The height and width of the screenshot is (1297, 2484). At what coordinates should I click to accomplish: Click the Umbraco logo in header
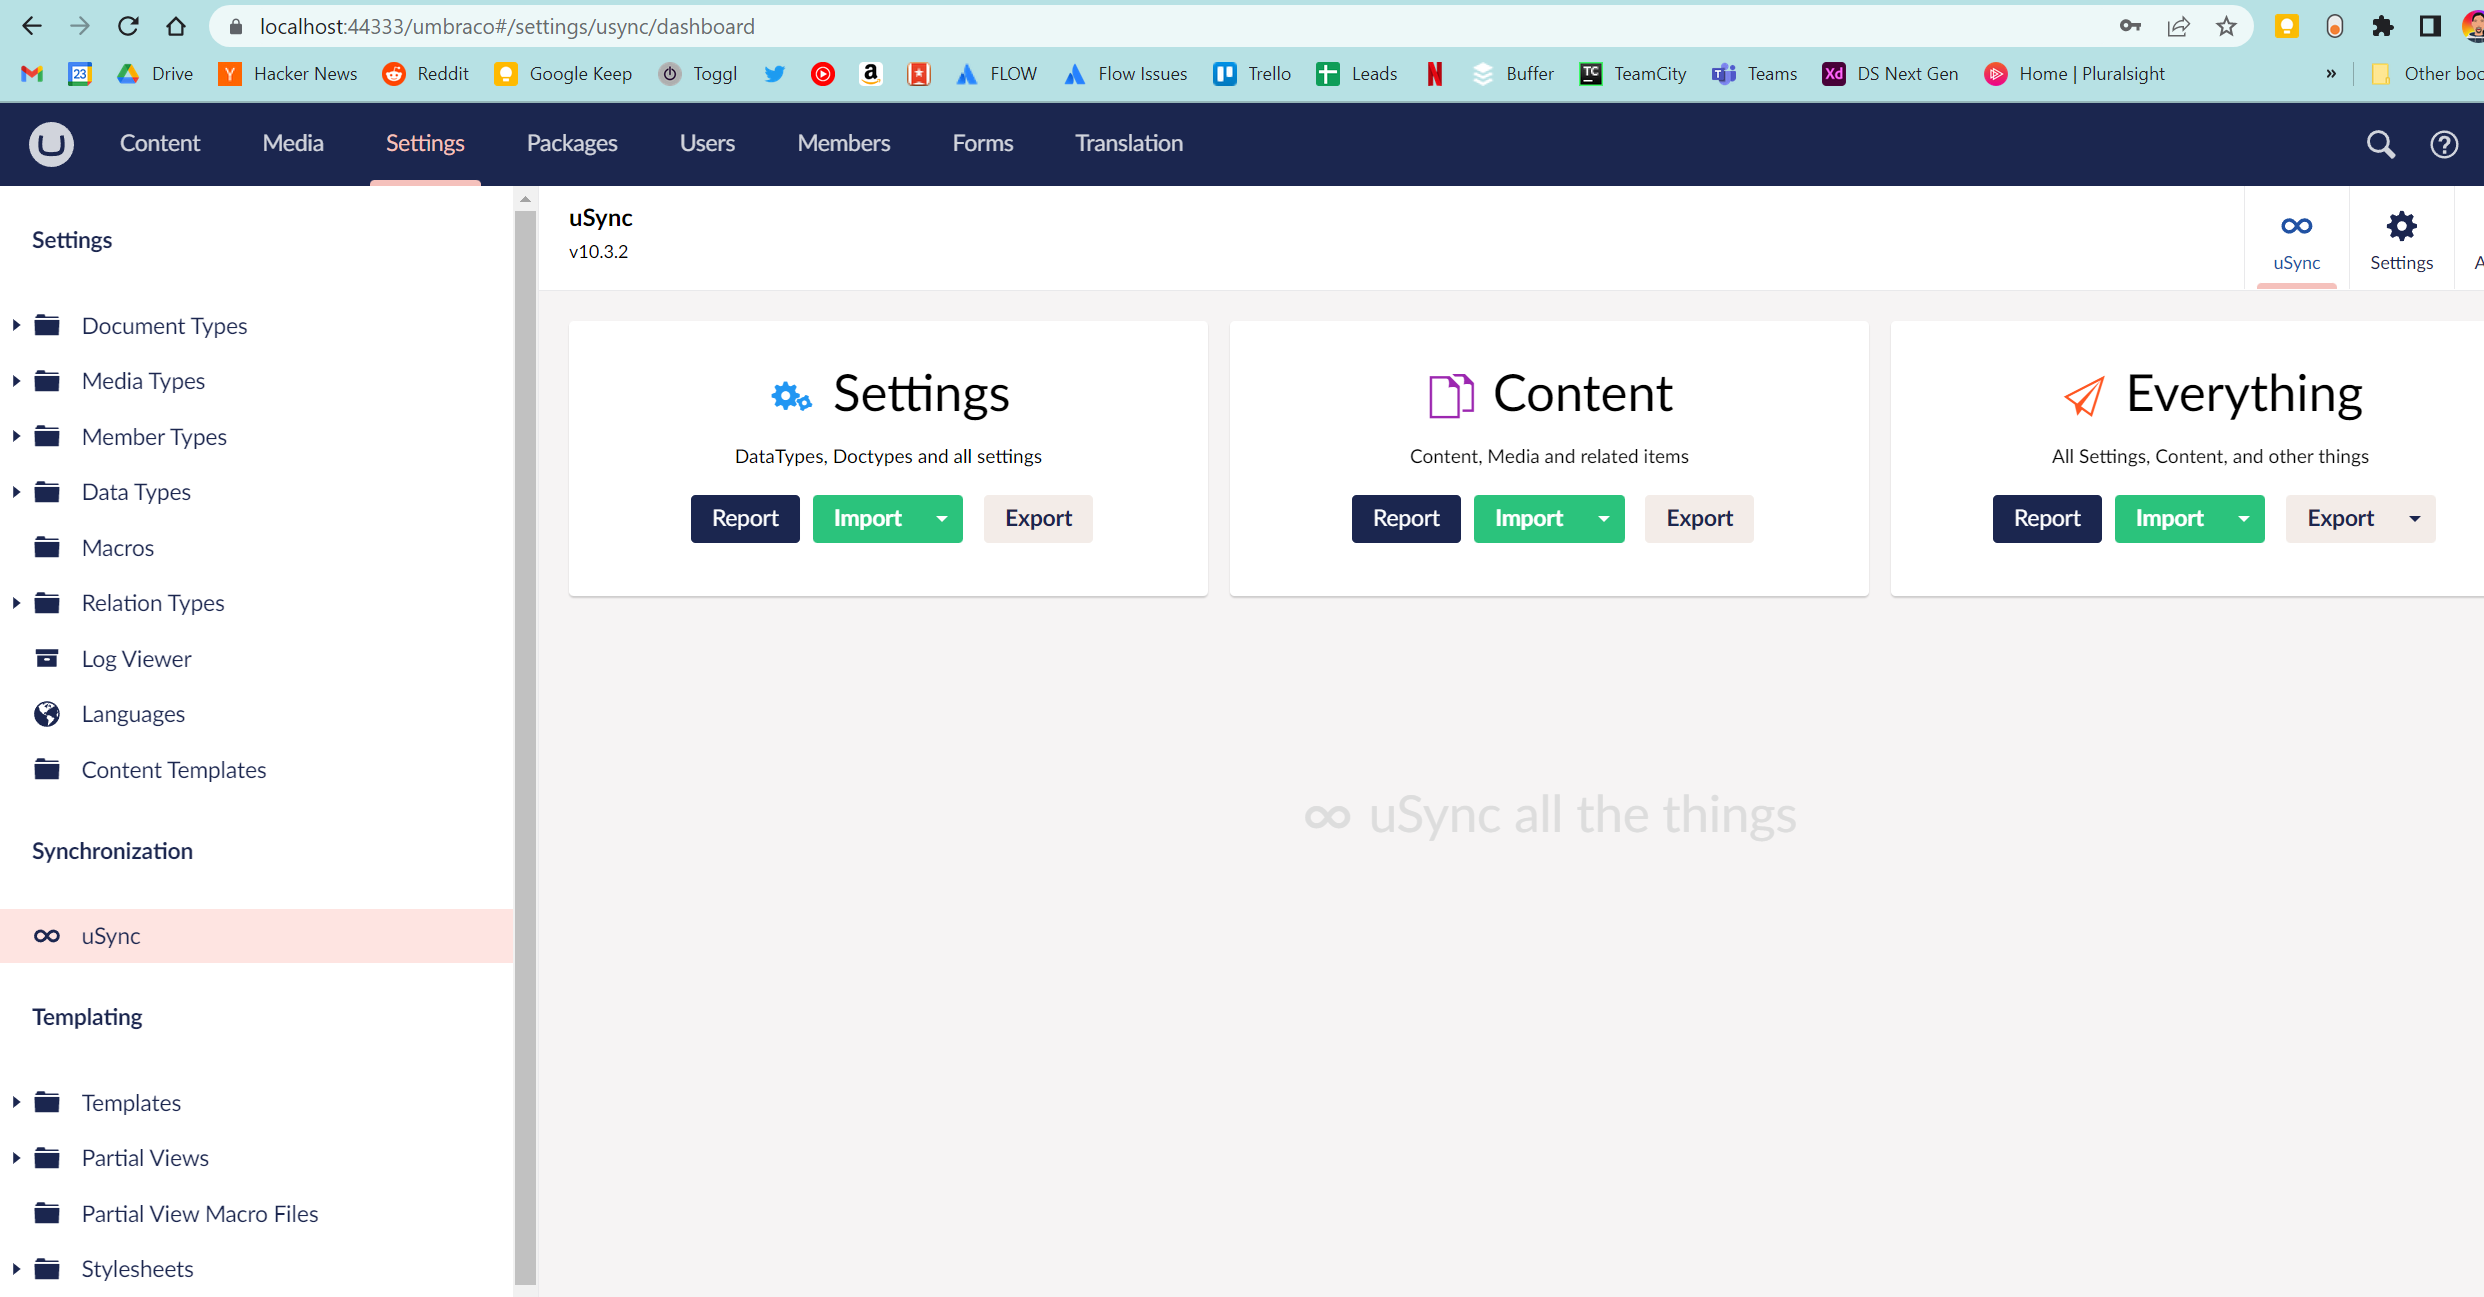coord(51,144)
